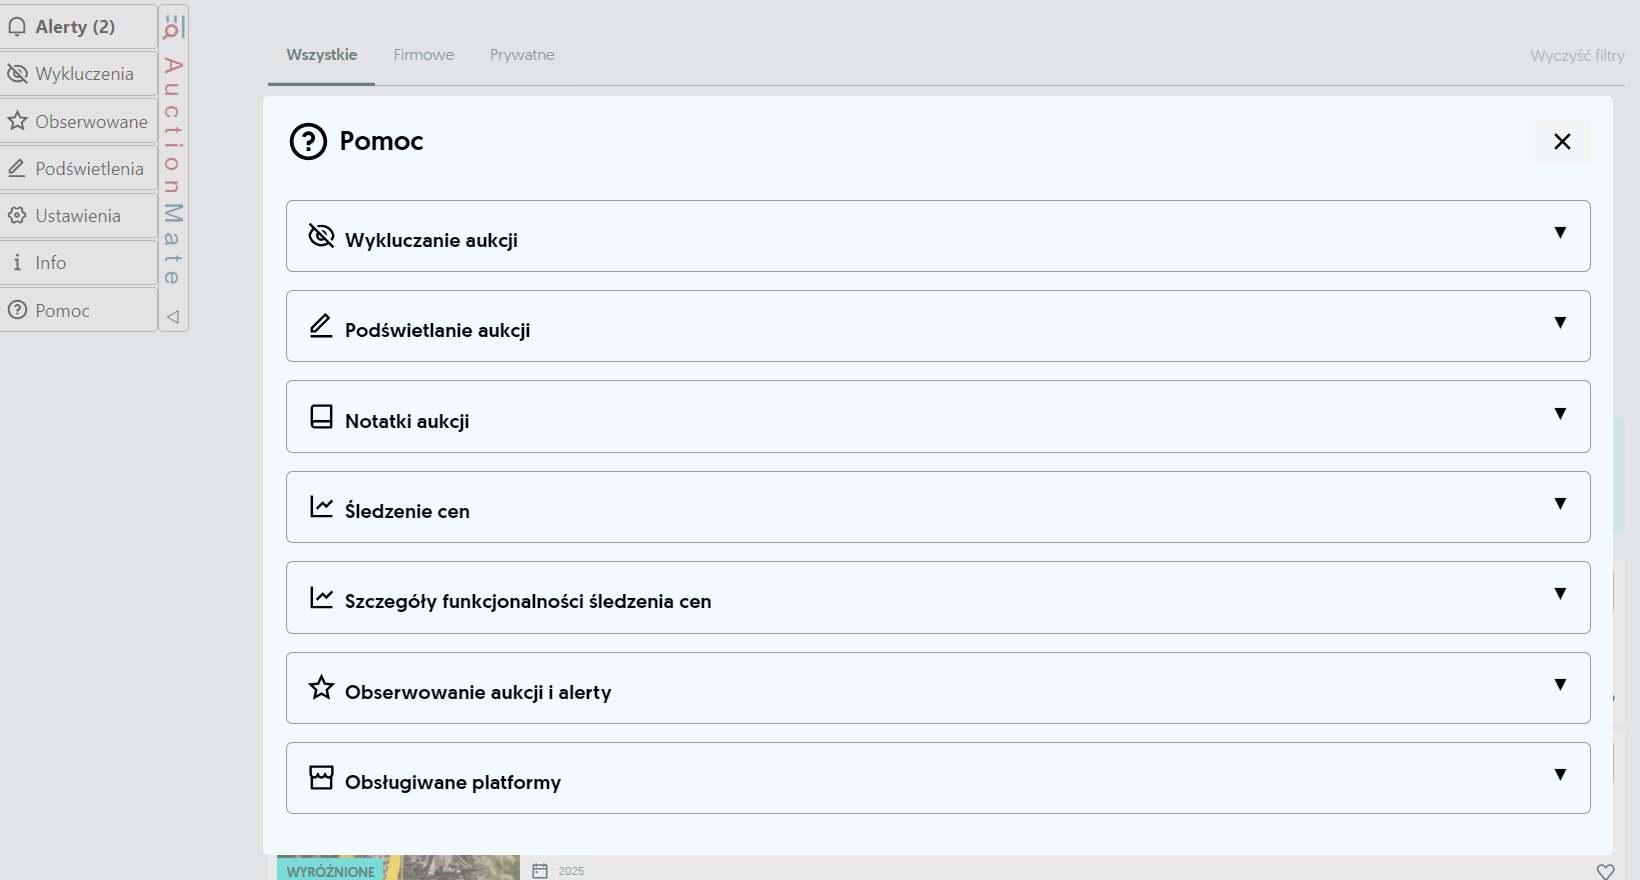Click the Podświetlenia pencil icon
Viewport: 1640px width, 880px height.
point(17,168)
